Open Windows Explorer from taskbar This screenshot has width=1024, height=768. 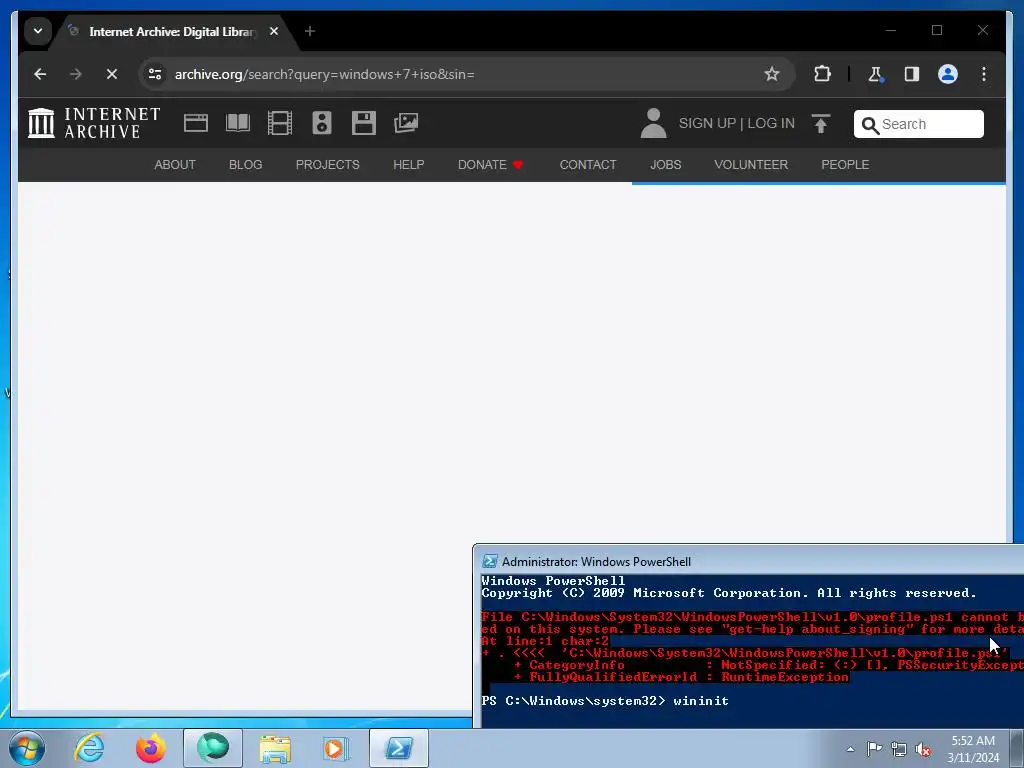click(275, 748)
